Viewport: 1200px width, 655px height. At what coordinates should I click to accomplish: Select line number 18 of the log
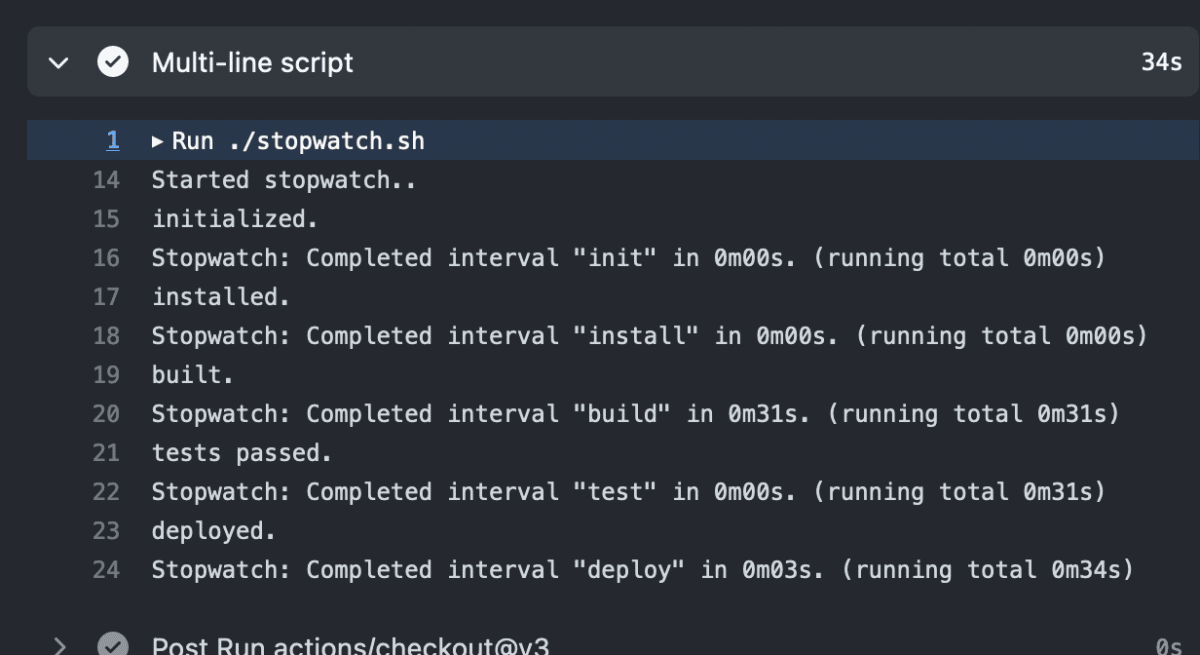pyautogui.click(x=106, y=336)
